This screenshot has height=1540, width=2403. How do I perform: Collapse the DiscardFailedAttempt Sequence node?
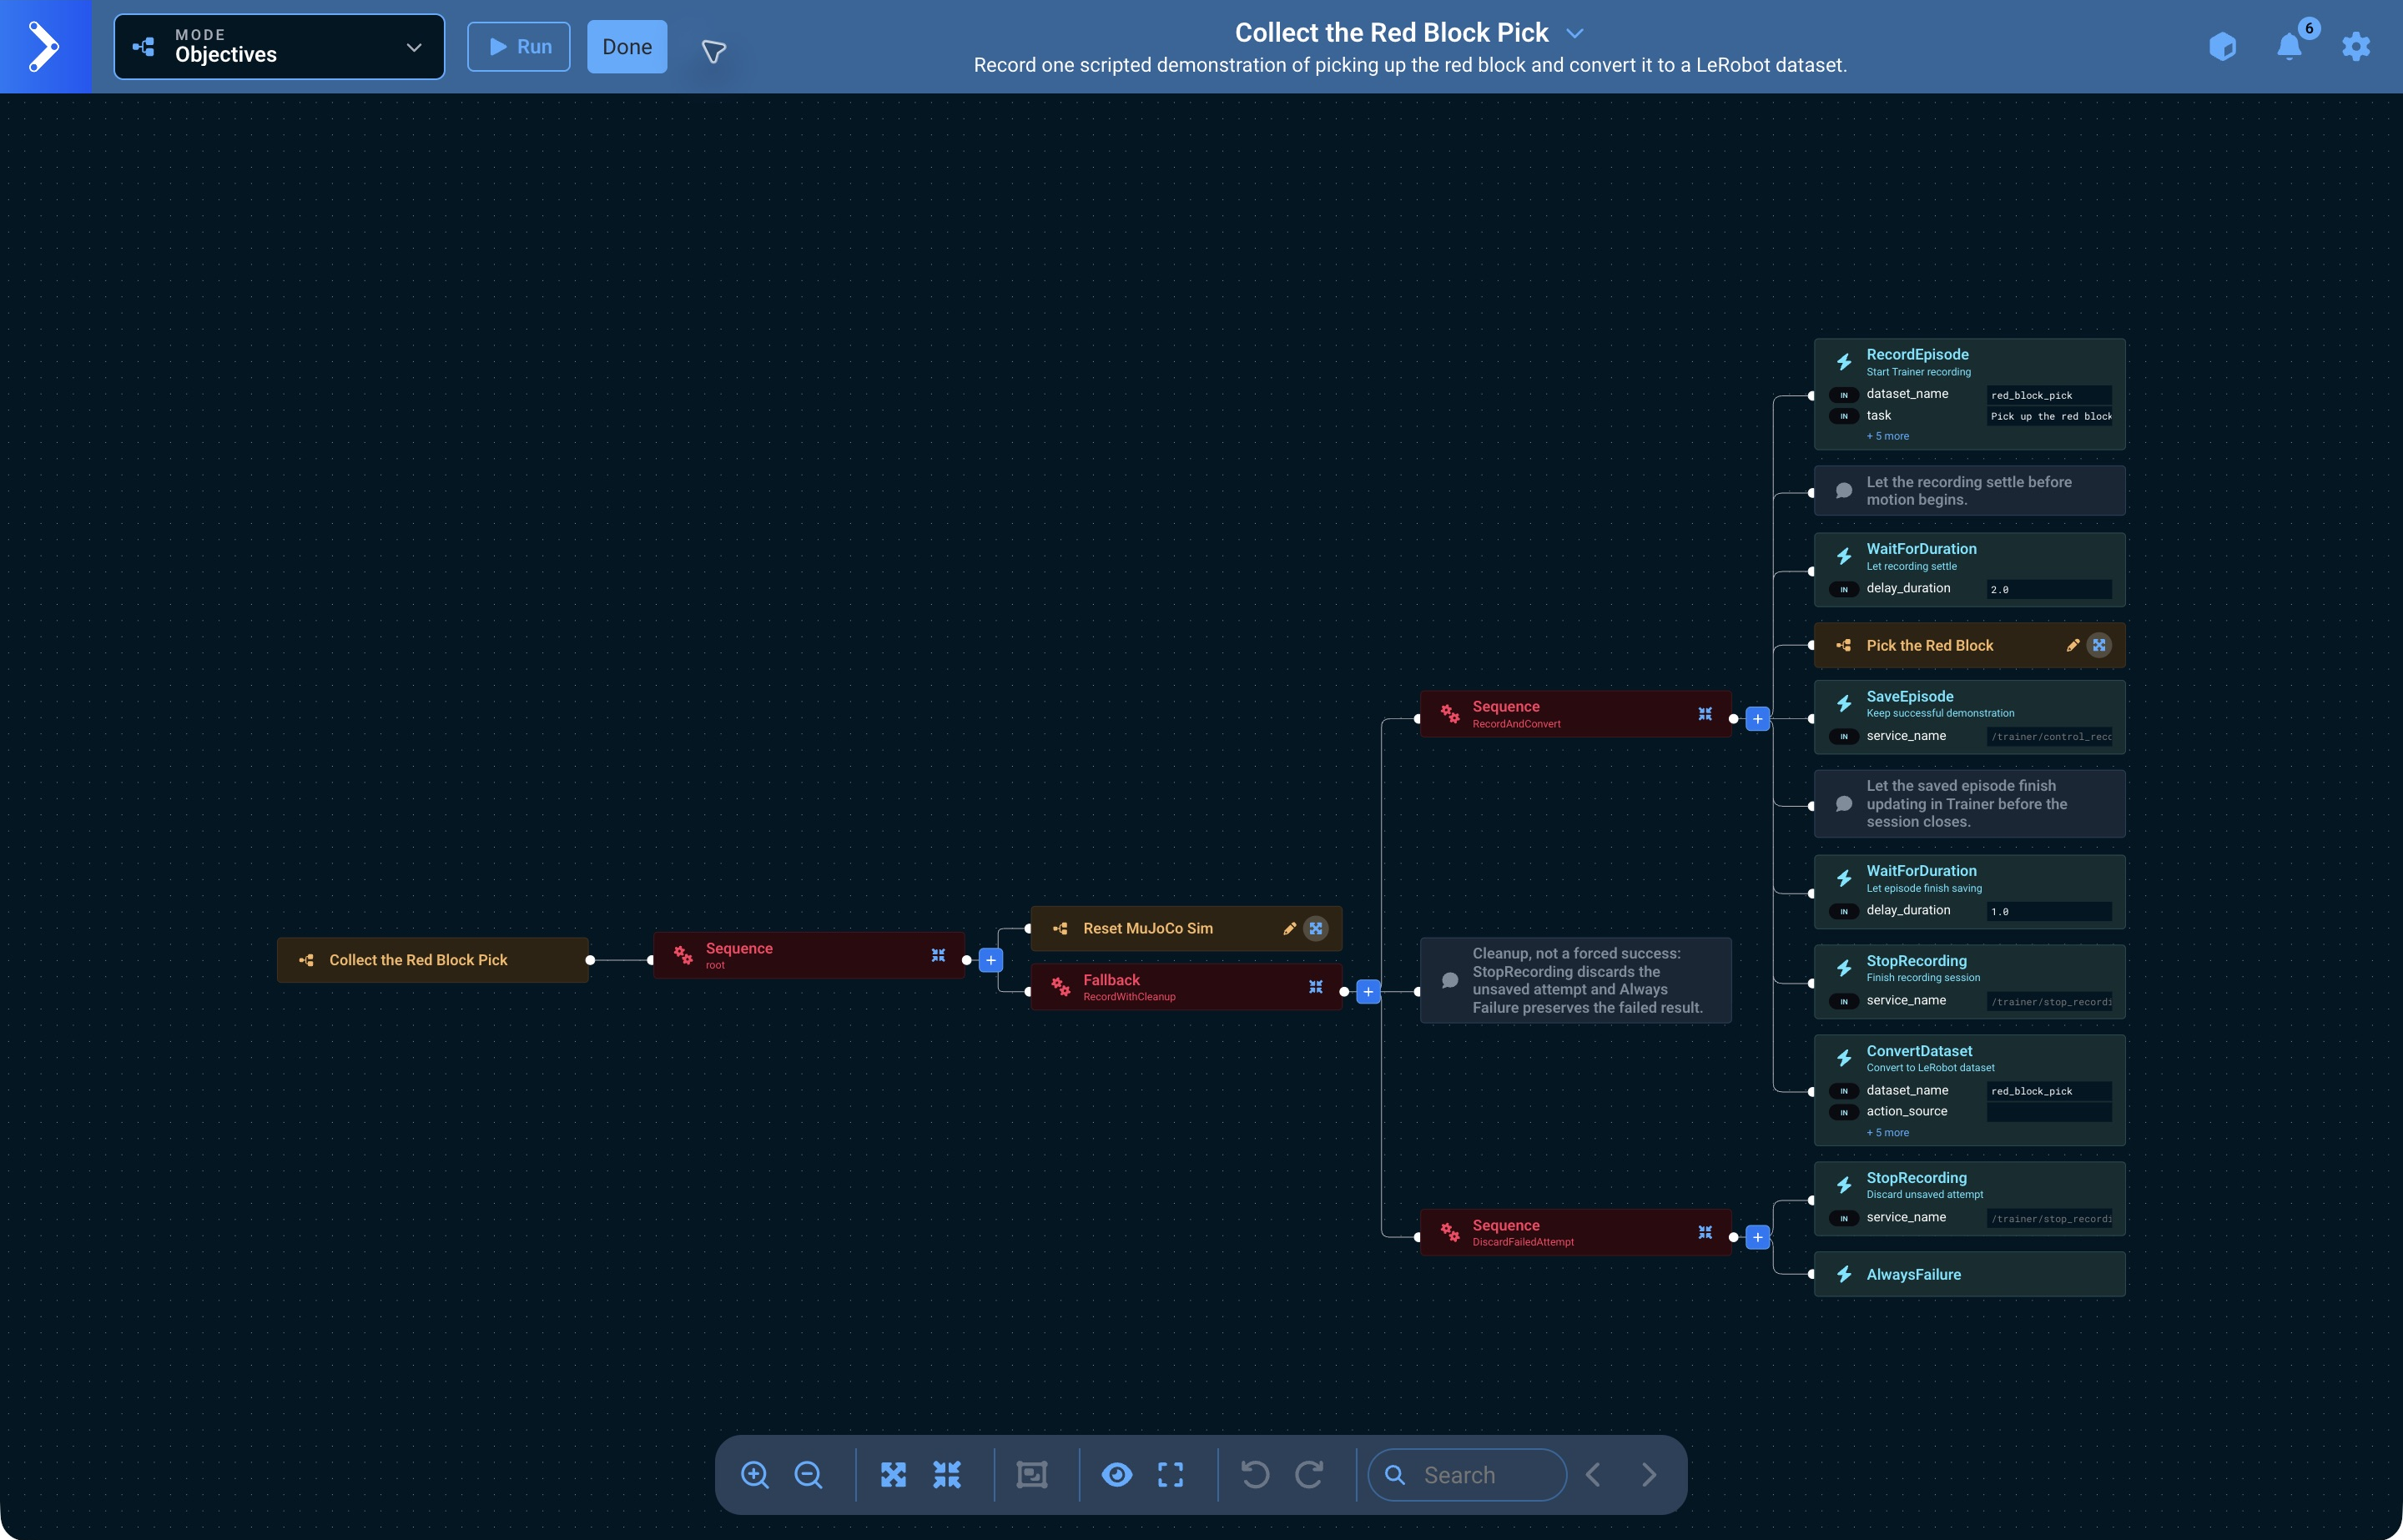[1705, 1233]
